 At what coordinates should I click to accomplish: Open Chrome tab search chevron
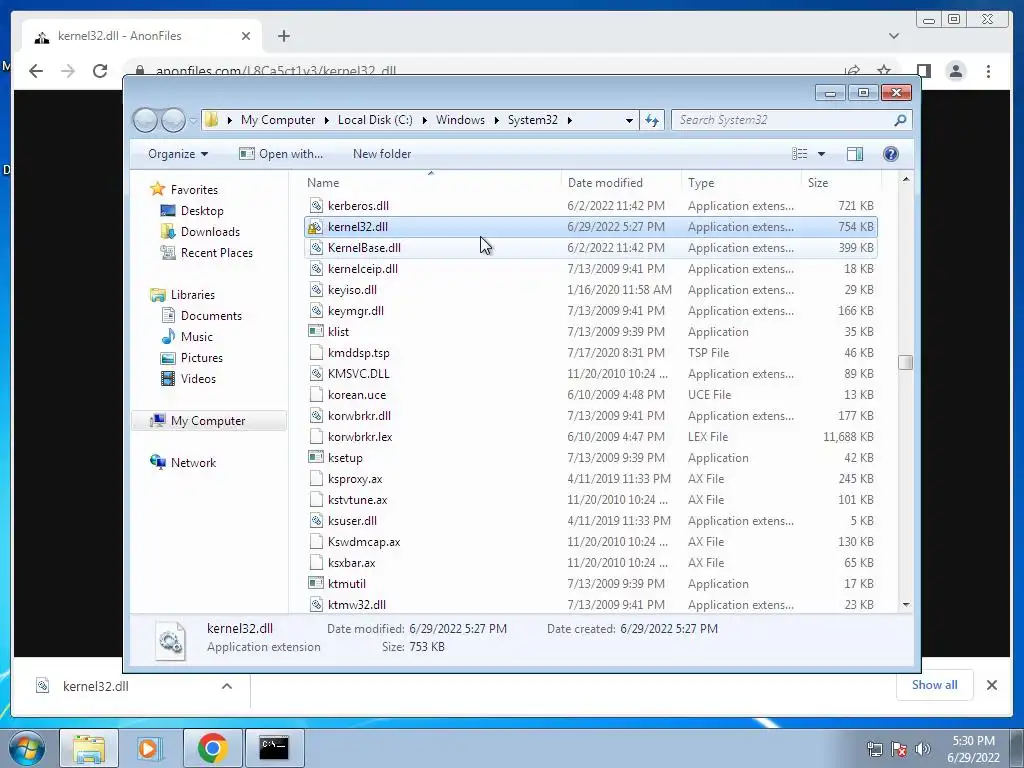pos(894,36)
